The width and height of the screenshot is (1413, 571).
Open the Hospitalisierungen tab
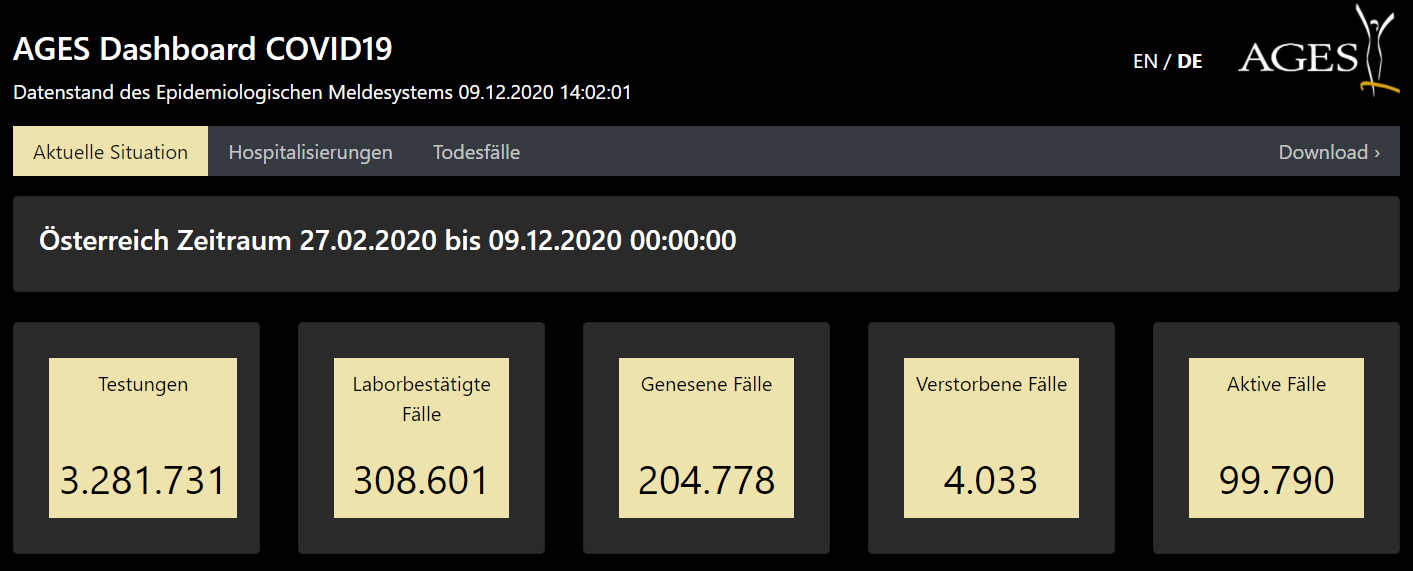(310, 152)
